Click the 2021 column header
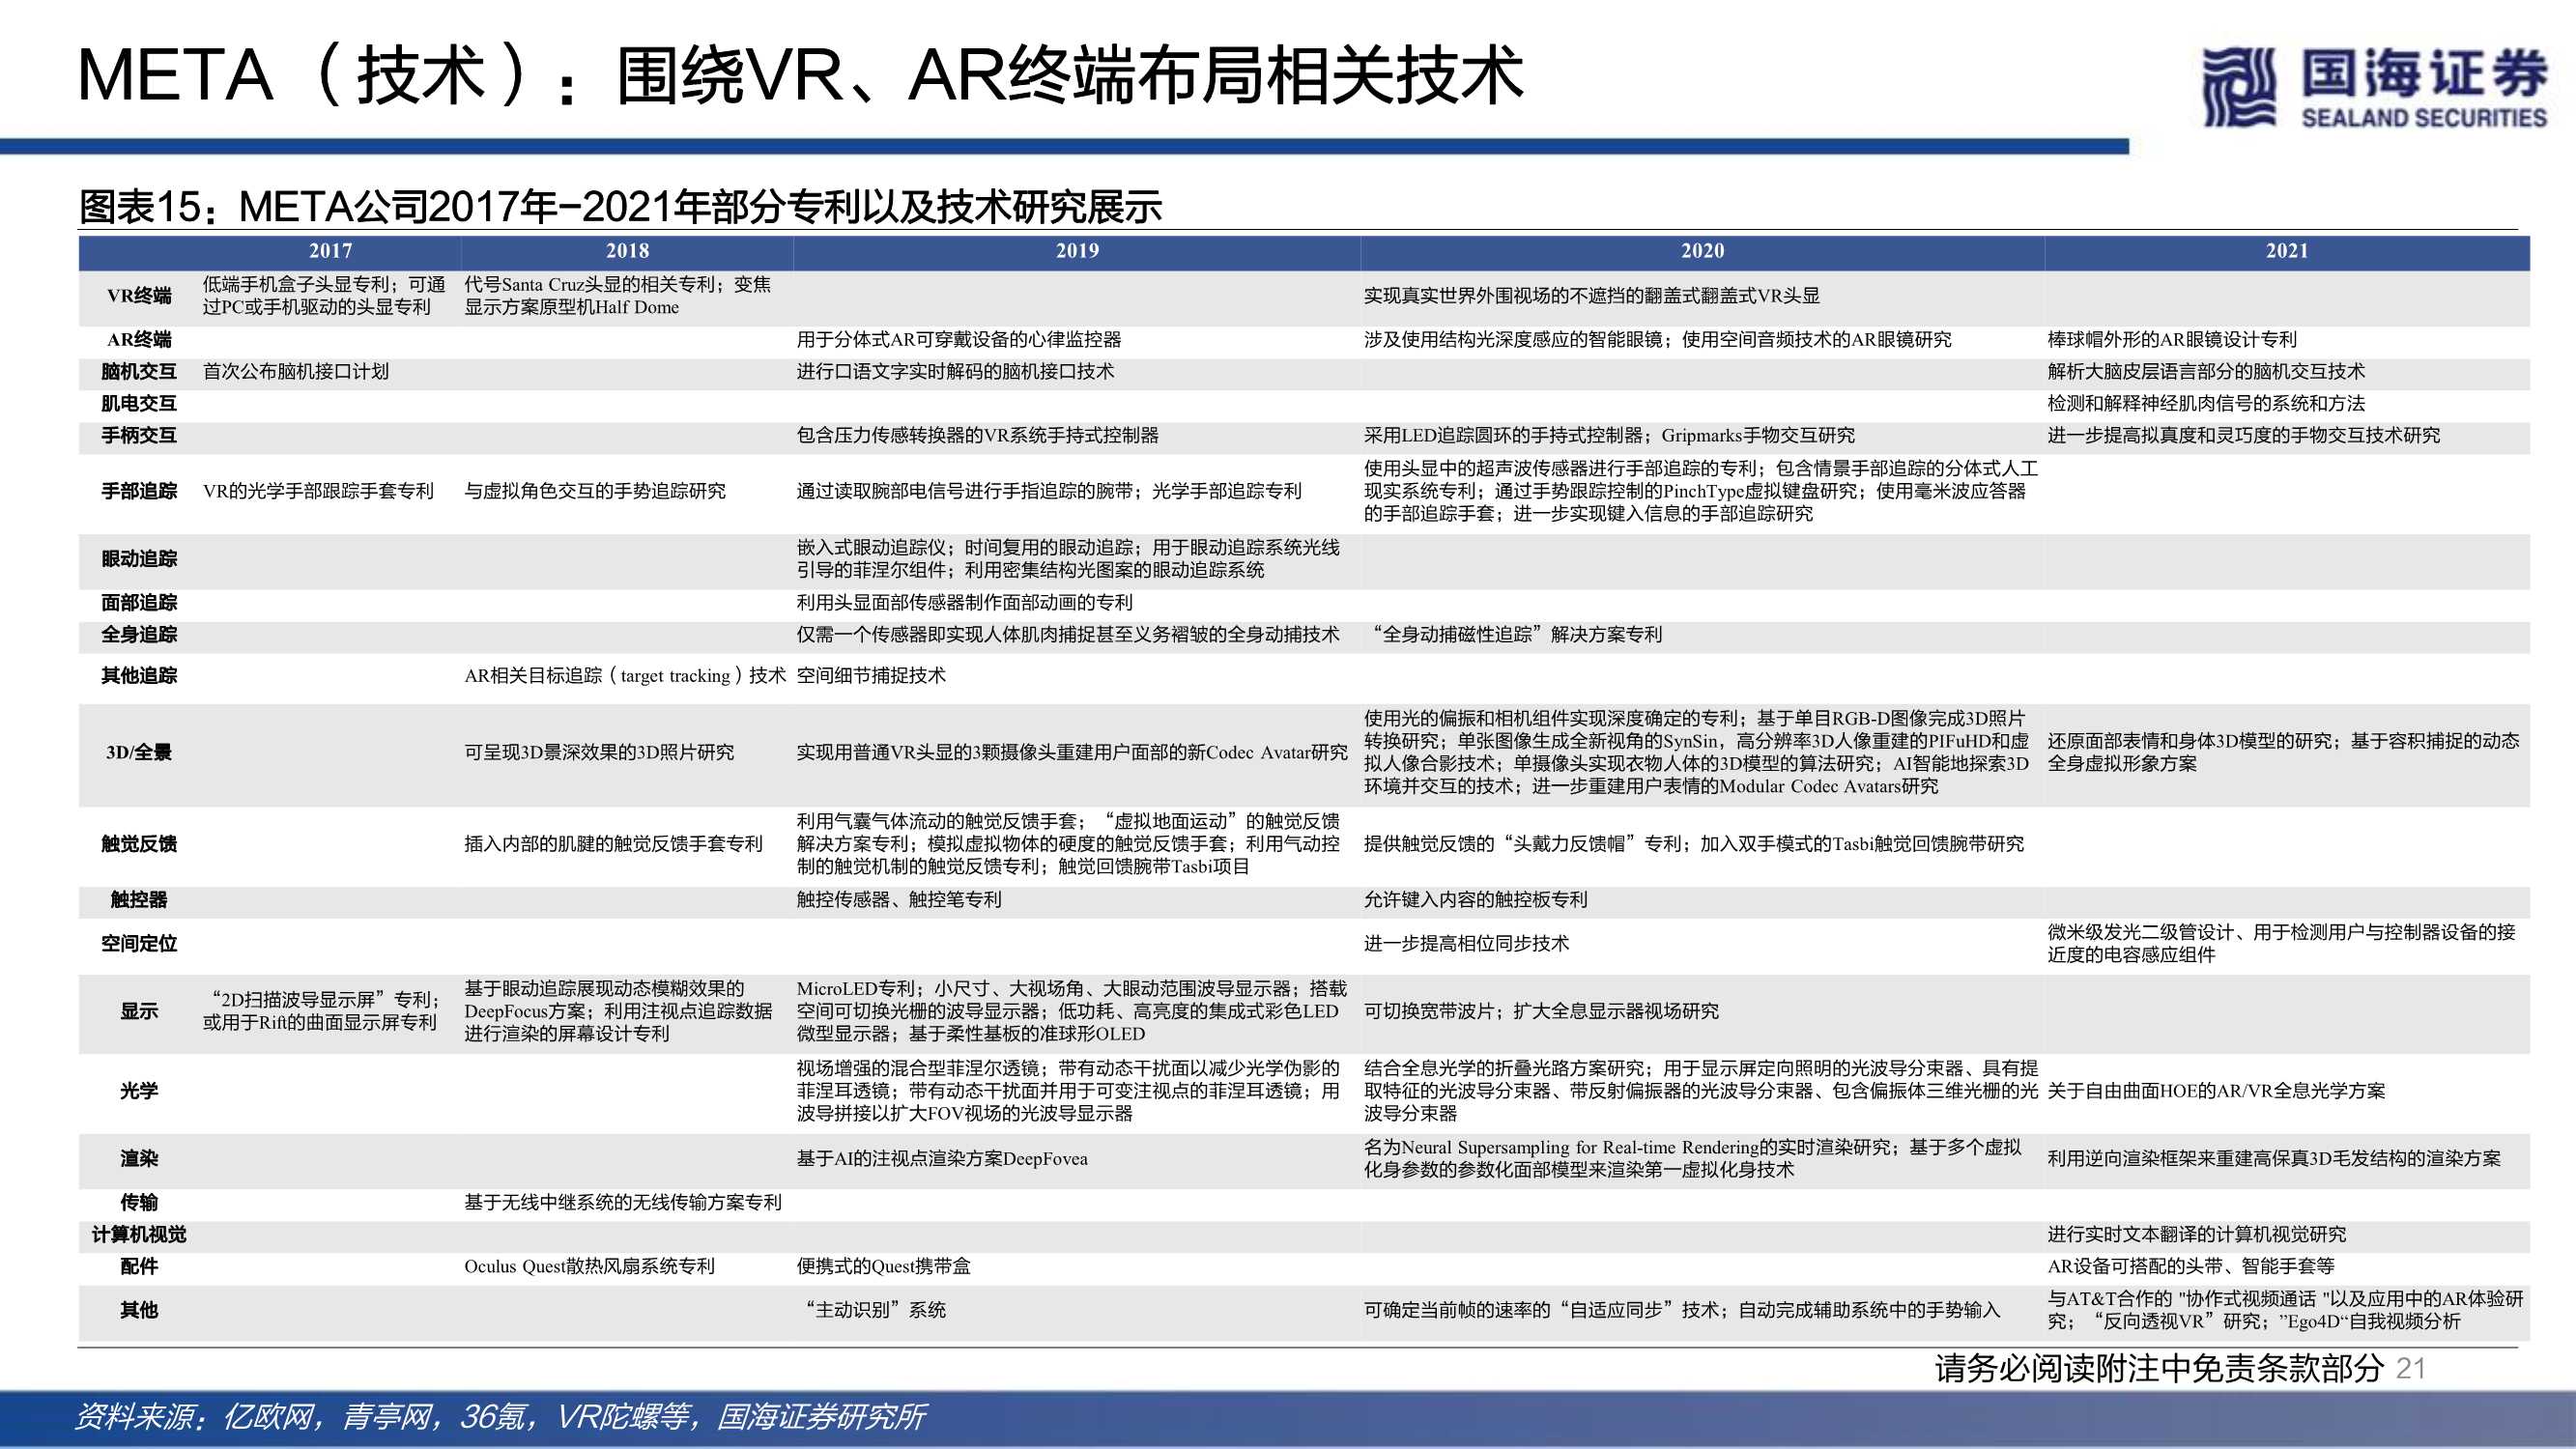This screenshot has height=1449, width=2576. pyautogui.click(x=2287, y=251)
